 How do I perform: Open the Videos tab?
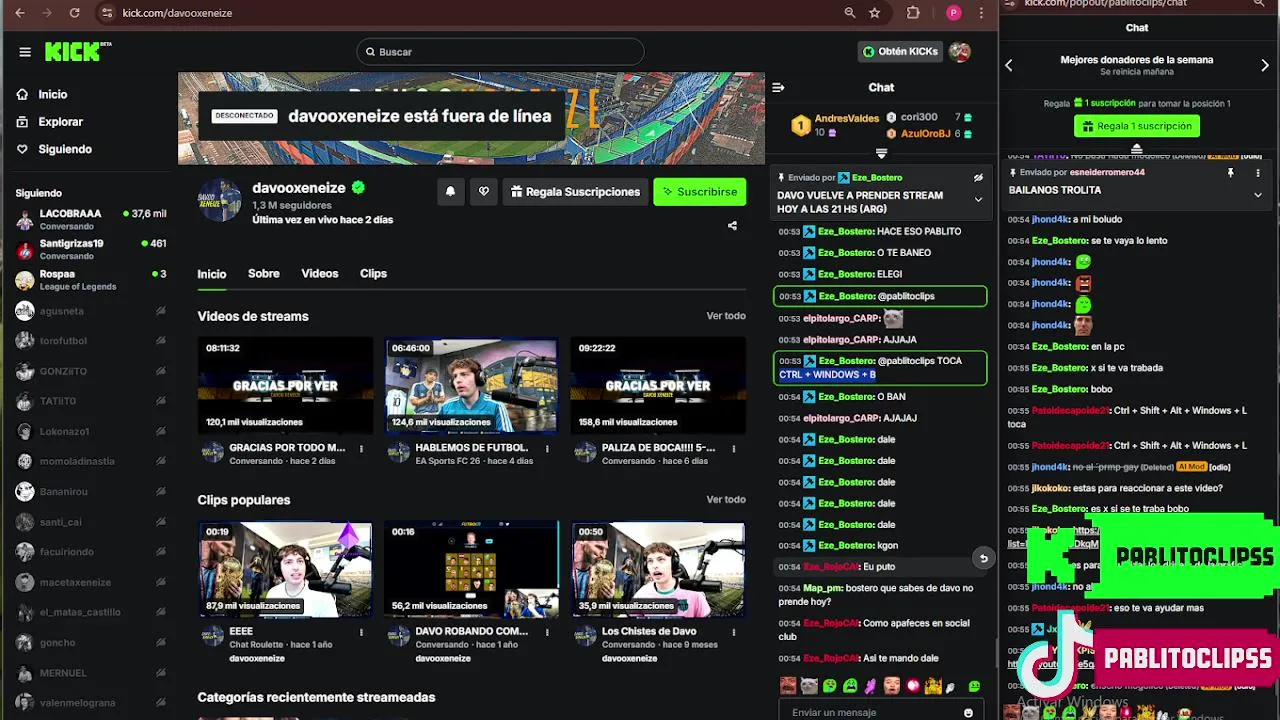[x=320, y=274]
